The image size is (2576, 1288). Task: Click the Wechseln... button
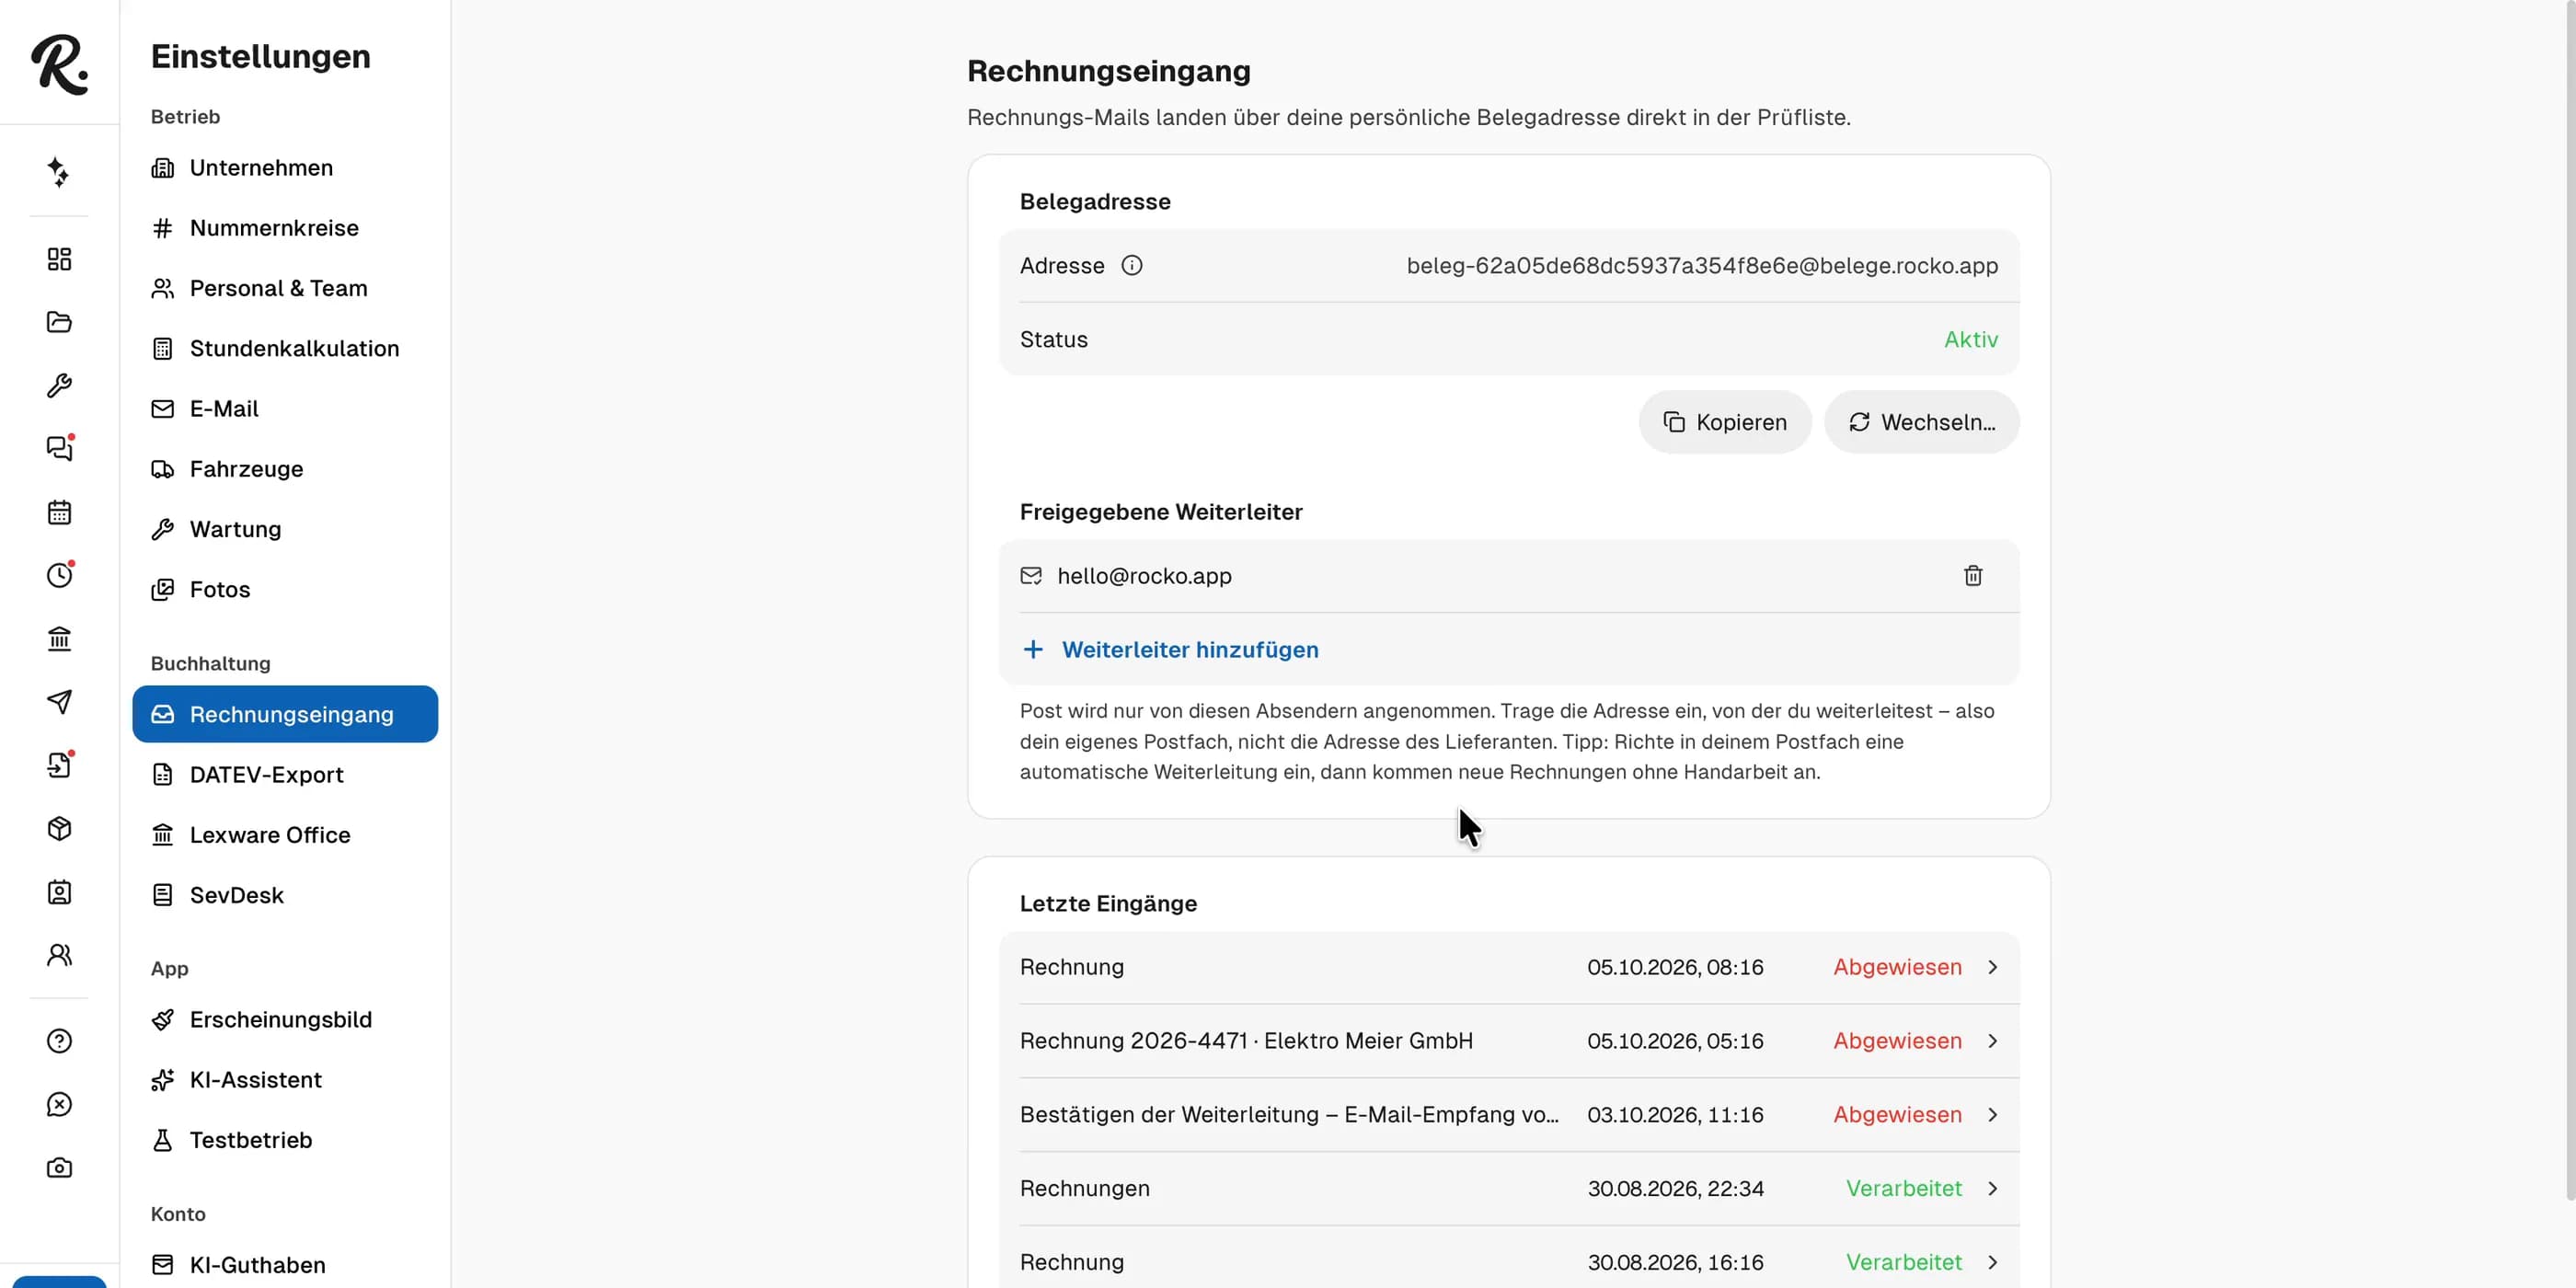(1921, 422)
